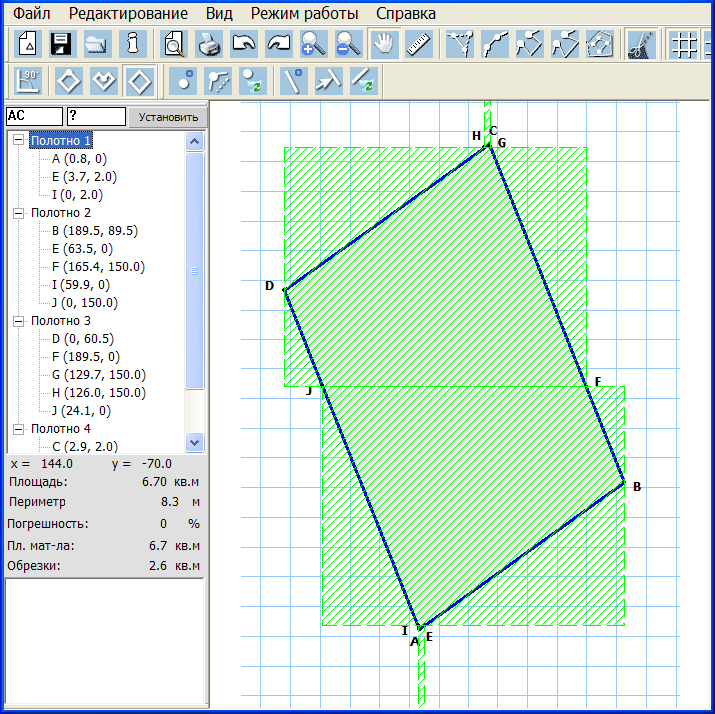Open the Редактирование menu
Image resolution: width=715 pixels, height=714 pixels.
point(128,14)
